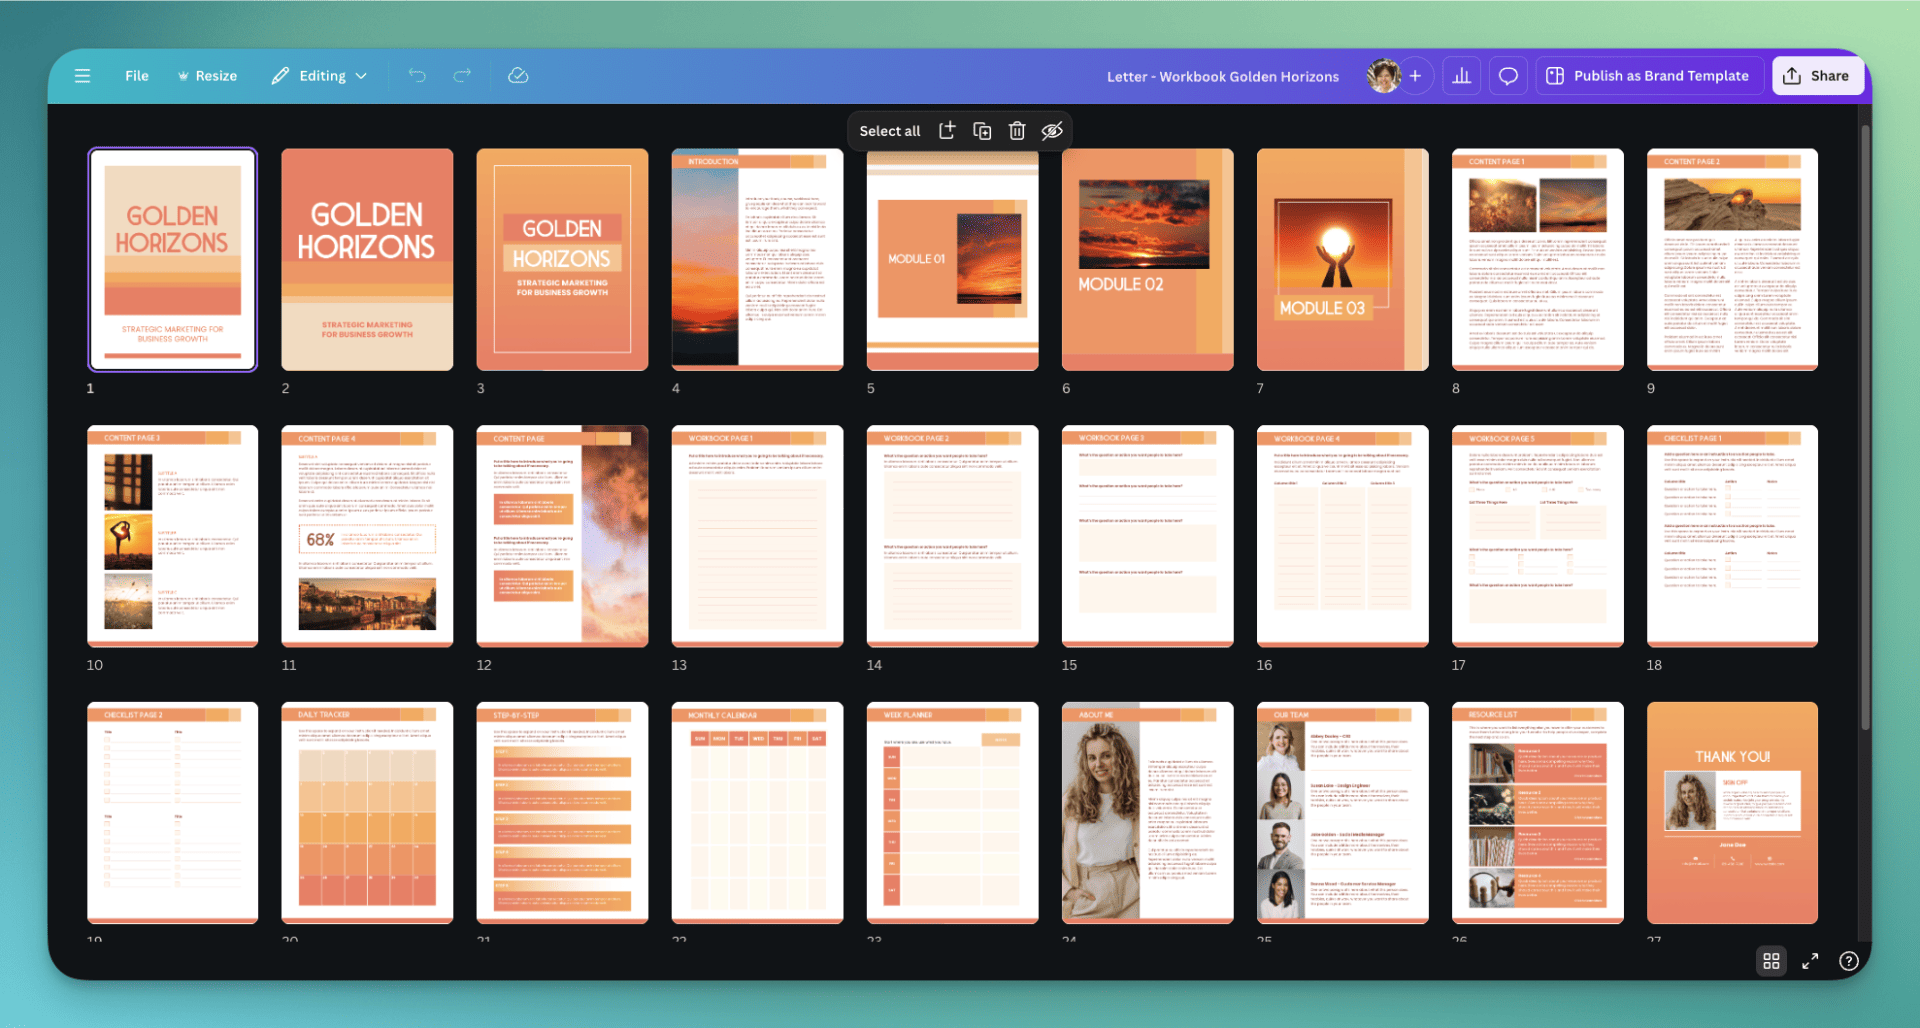Open the hamburger main menu

coord(83,76)
